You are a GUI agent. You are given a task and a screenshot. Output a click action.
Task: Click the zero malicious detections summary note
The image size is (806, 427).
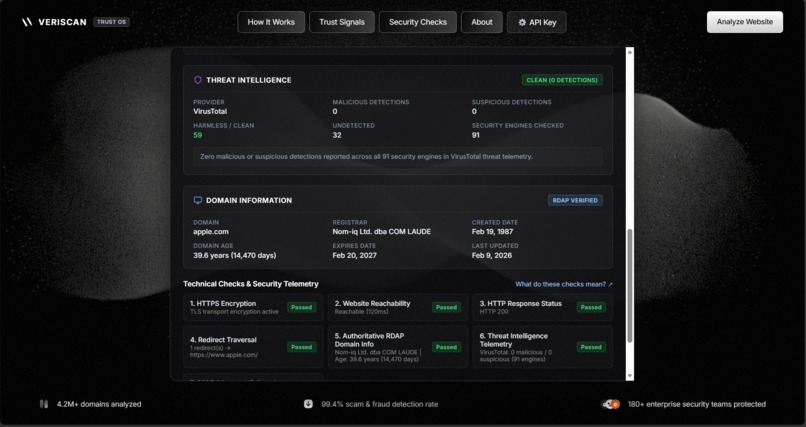tap(398, 157)
